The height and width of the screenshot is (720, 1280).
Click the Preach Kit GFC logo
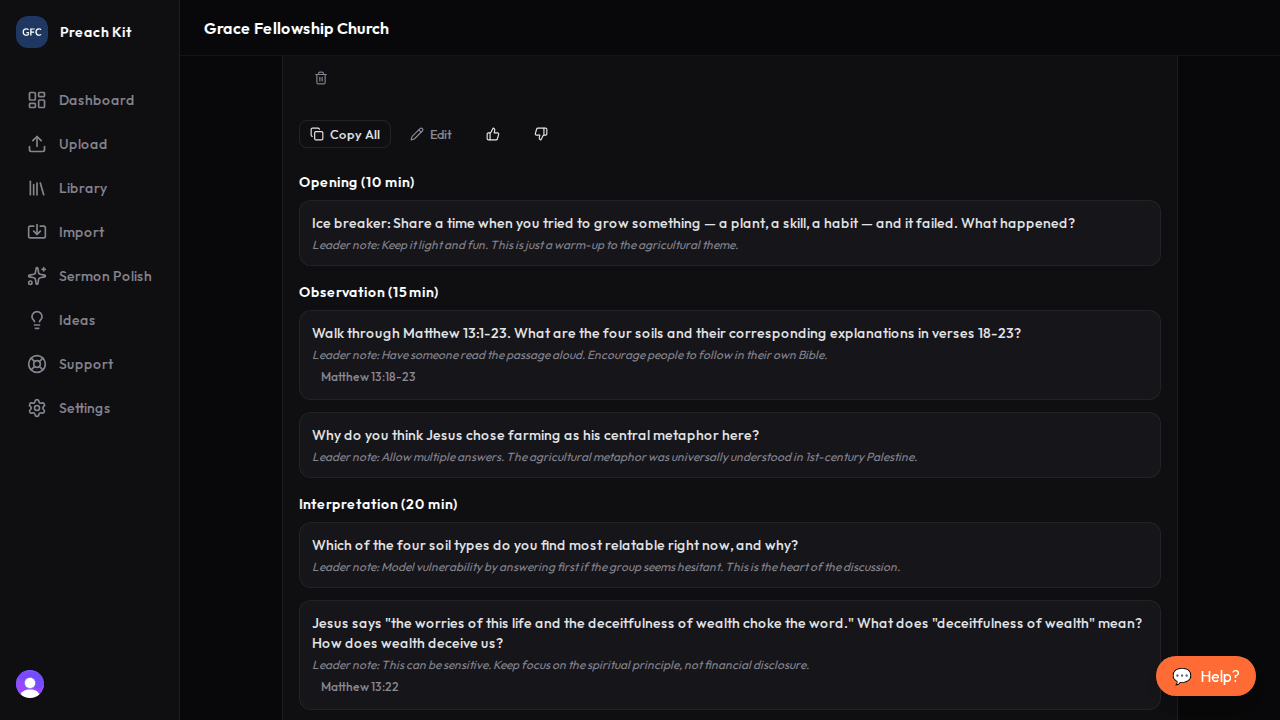click(31, 31)
